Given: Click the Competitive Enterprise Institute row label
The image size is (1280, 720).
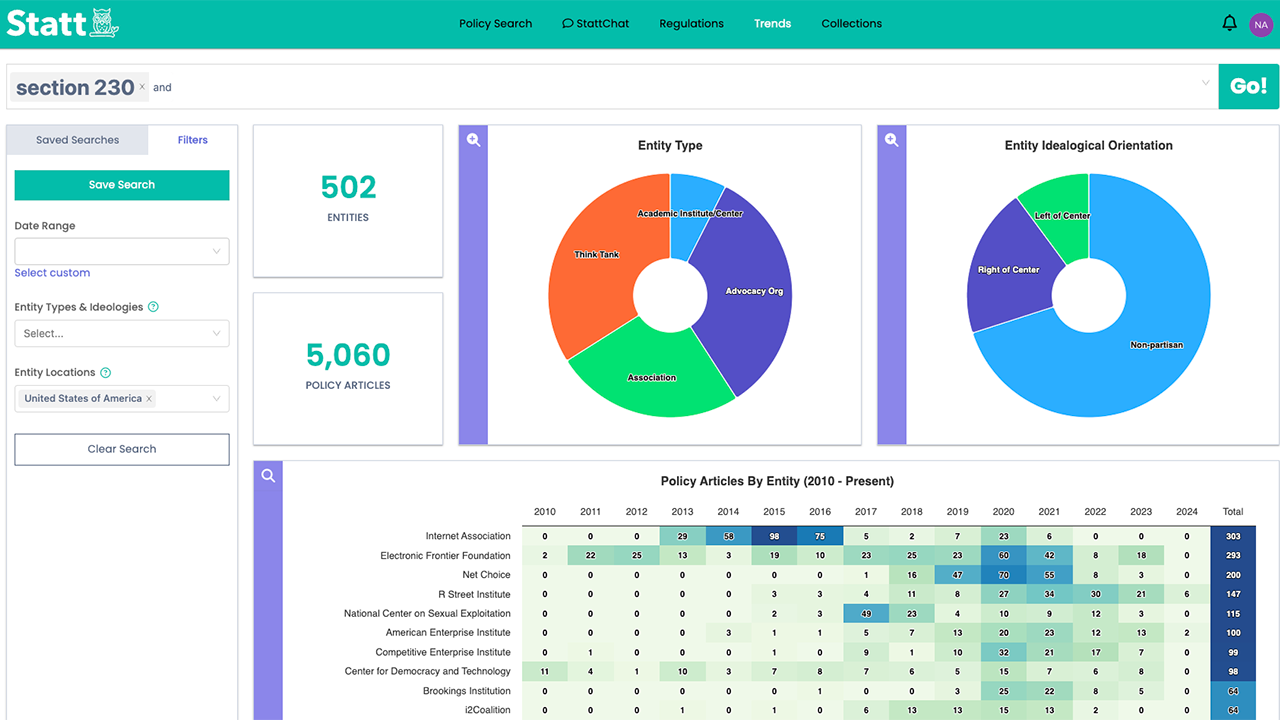Looking at the screenshot, I should (443, 652).
